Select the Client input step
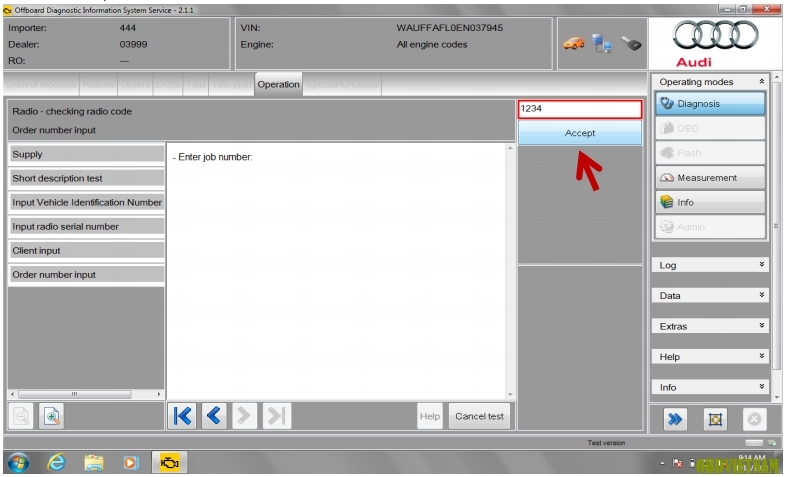The width and height of the screenshot is (786, 477). pos(86,251)
